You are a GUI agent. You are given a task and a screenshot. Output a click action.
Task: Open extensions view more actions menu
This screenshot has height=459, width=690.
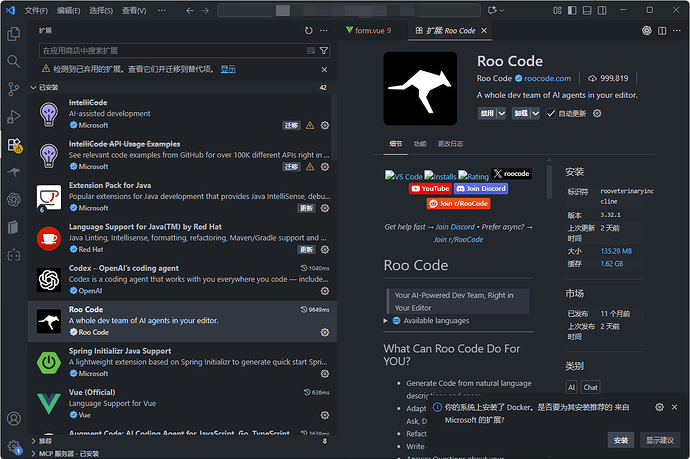323,30
